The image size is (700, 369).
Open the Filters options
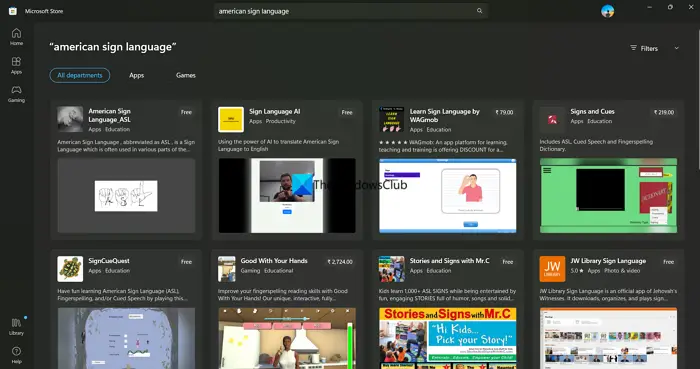pyautogui.click(x=644, y=48)
